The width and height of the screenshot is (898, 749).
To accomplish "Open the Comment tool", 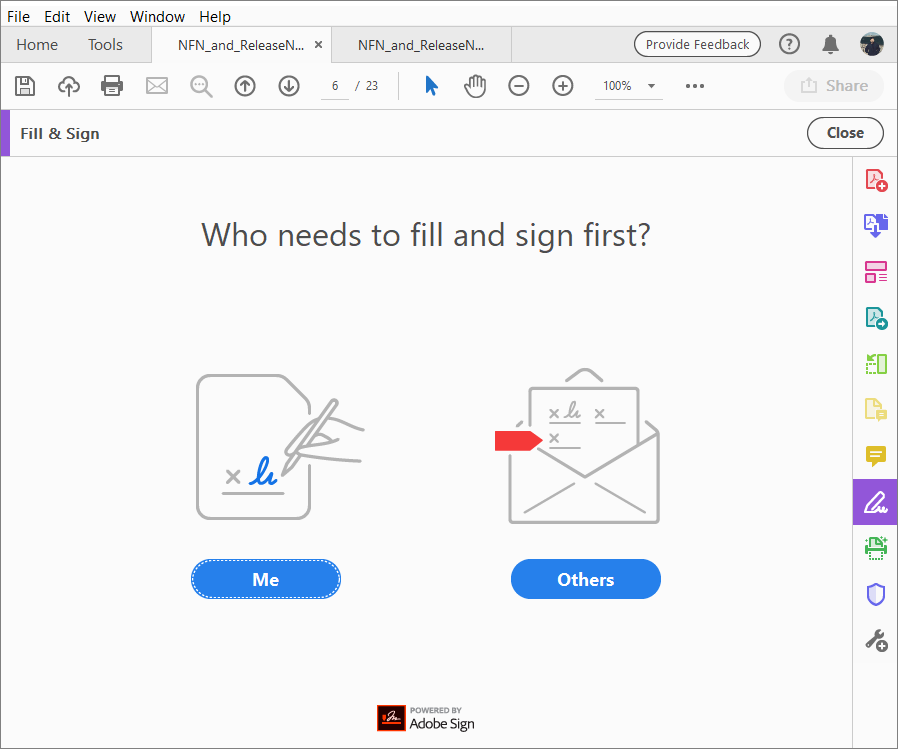I will coord(875,456).
